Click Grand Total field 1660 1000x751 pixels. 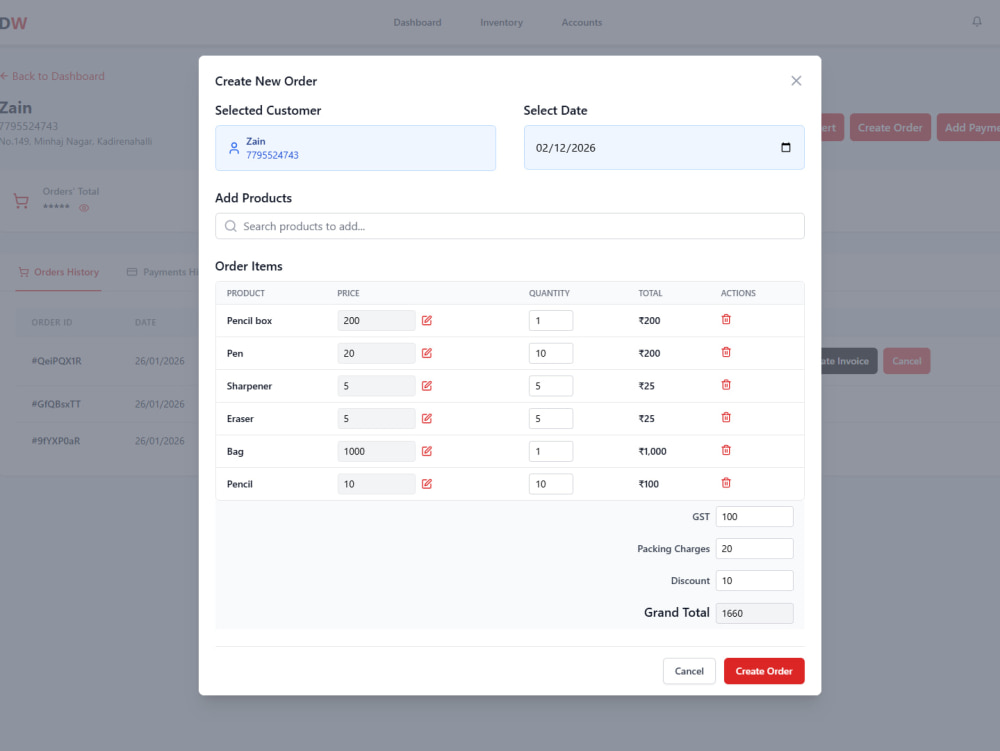tap(754, 613)
